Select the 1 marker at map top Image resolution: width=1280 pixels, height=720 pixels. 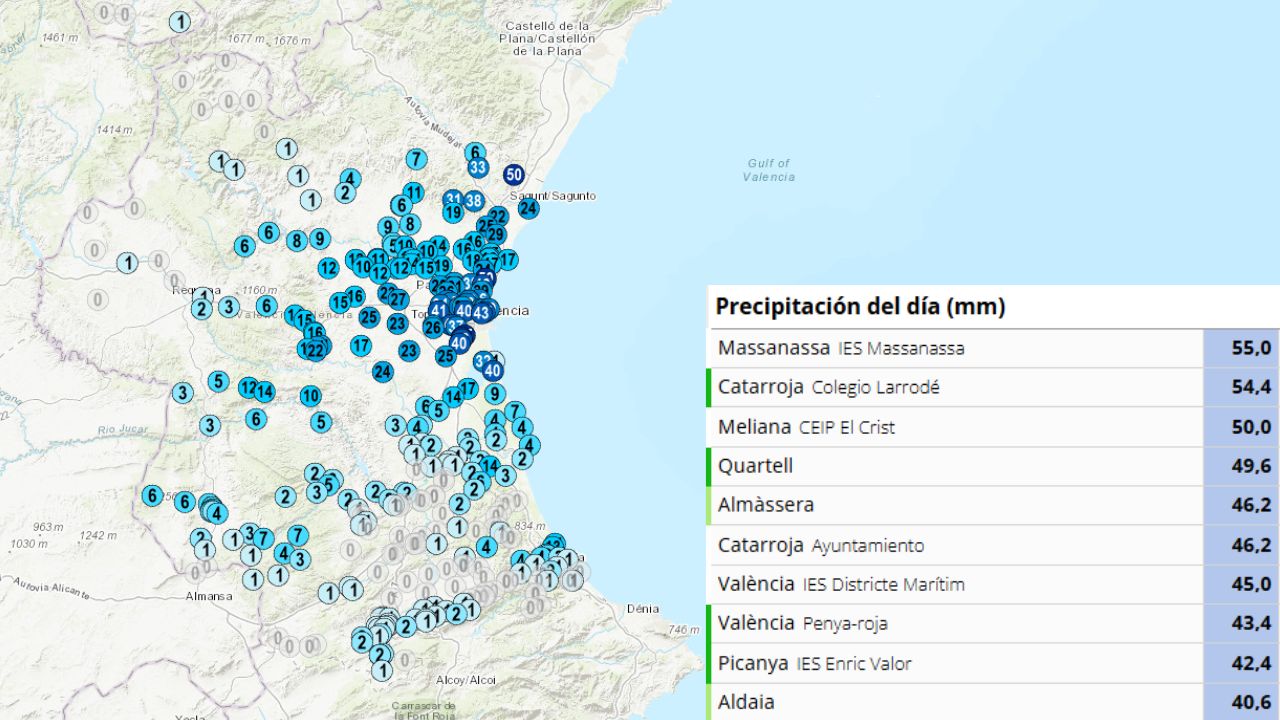coord(180,21)
